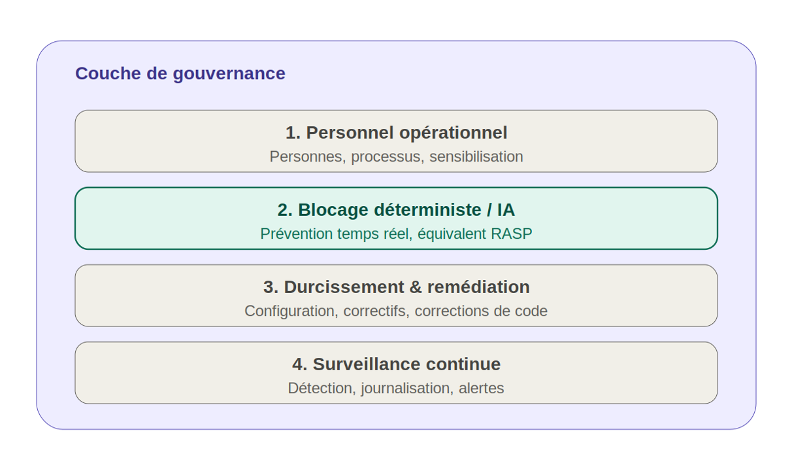792x472 pixels.
Task: Click the "Détection, journalisation, alertes" subtitle
Action: [x=396, y=388]
